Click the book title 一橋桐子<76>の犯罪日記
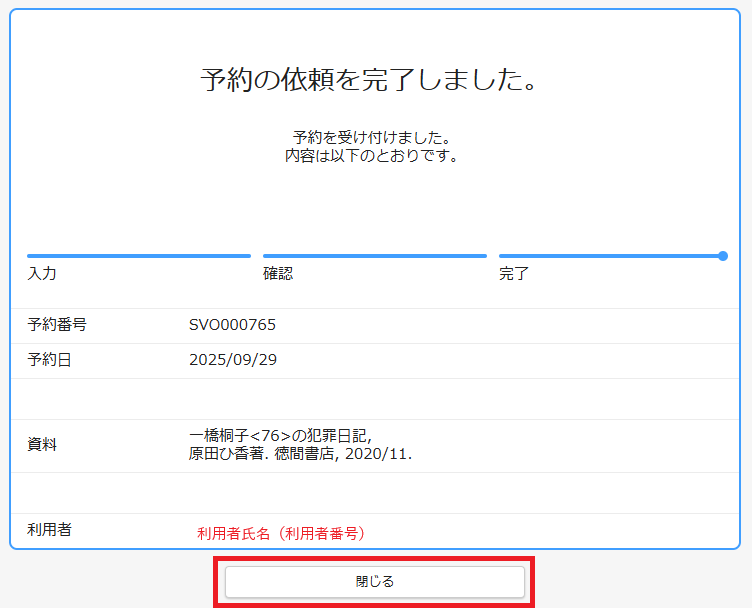This screenshot has height=608, width=752. click(x=280, y=436)
